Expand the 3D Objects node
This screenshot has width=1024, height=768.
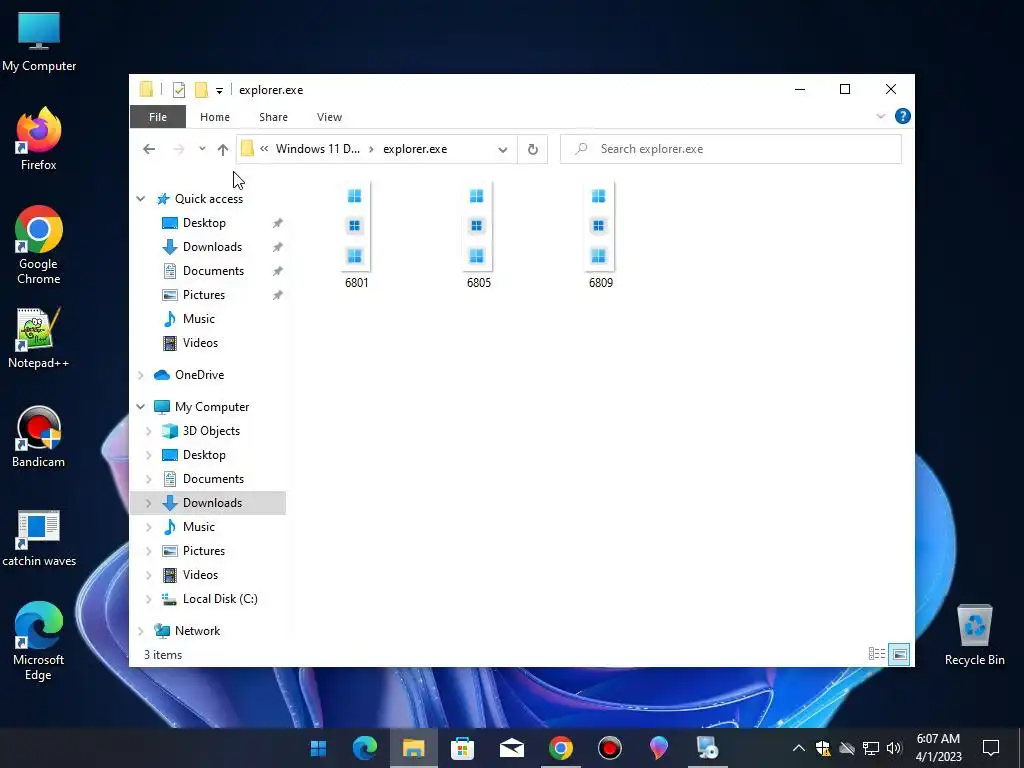[x=149, y=431]
